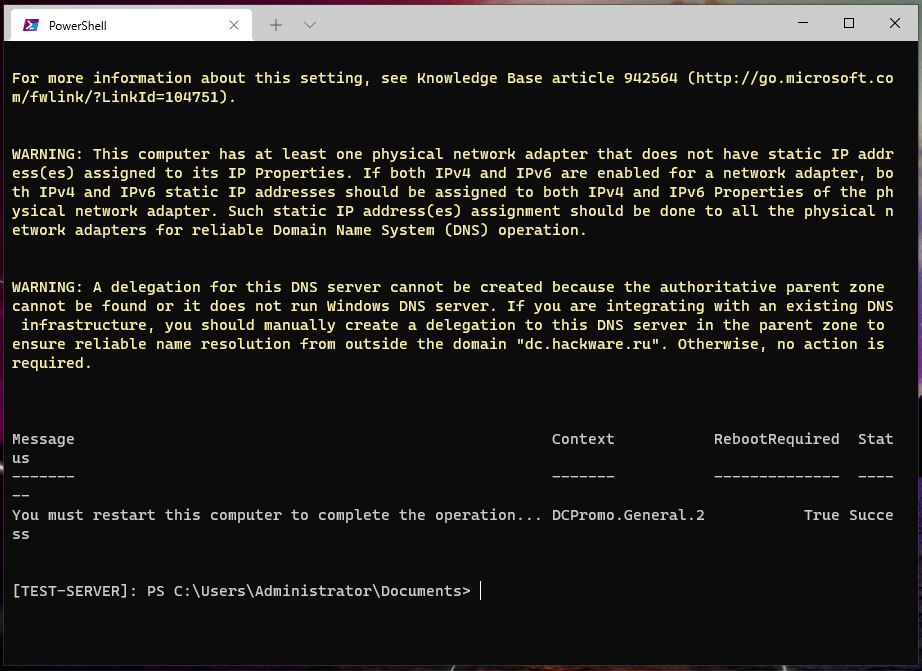This screenshot has width=922, height=671.
Task: Click the command prompt input cursor
Action: click(481, 591)
